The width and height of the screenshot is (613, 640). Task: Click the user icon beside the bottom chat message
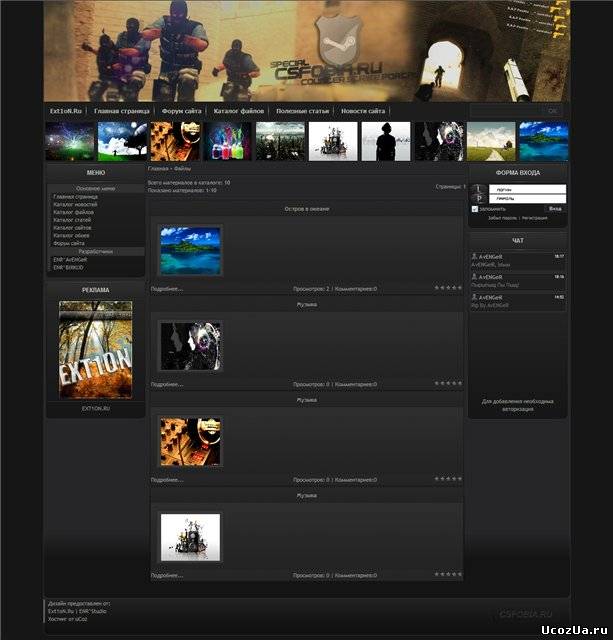[474, 297]
